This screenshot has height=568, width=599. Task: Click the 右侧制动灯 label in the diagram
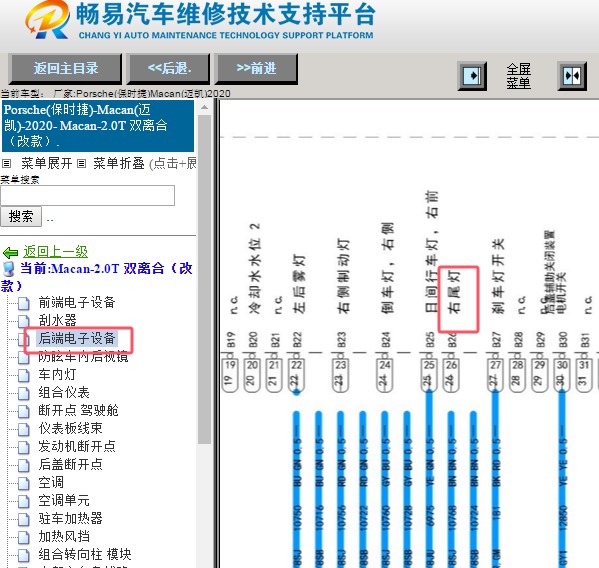[x=343, y=277]
